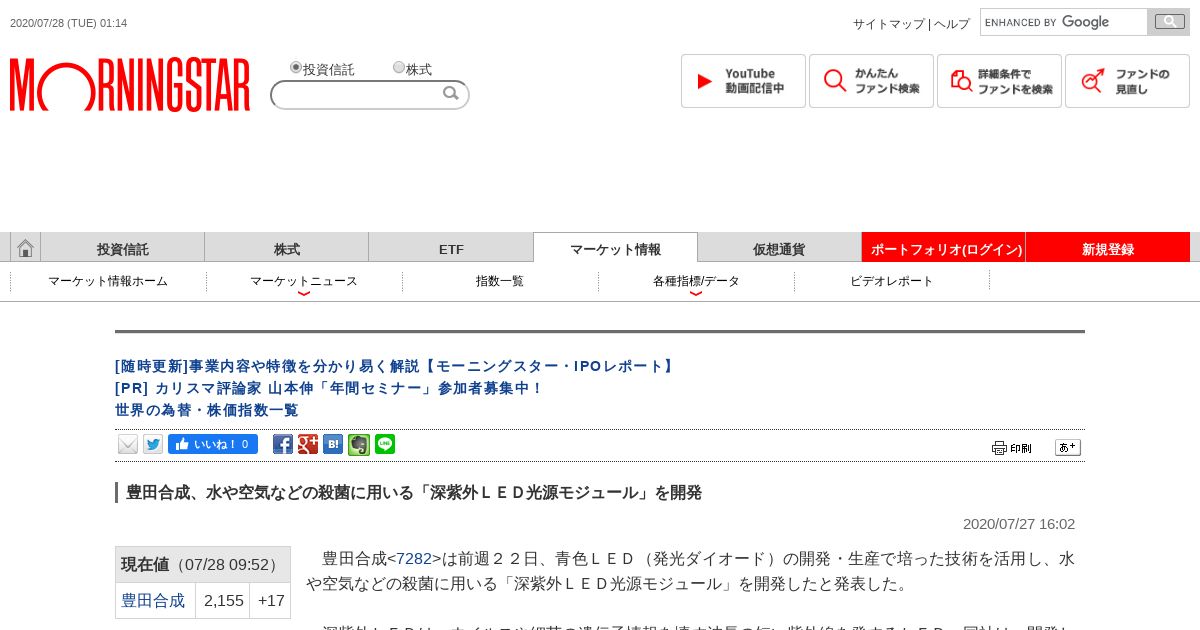1200x630 pixels.
Task: Share article via email envelope icon
Action: point(128,444)
